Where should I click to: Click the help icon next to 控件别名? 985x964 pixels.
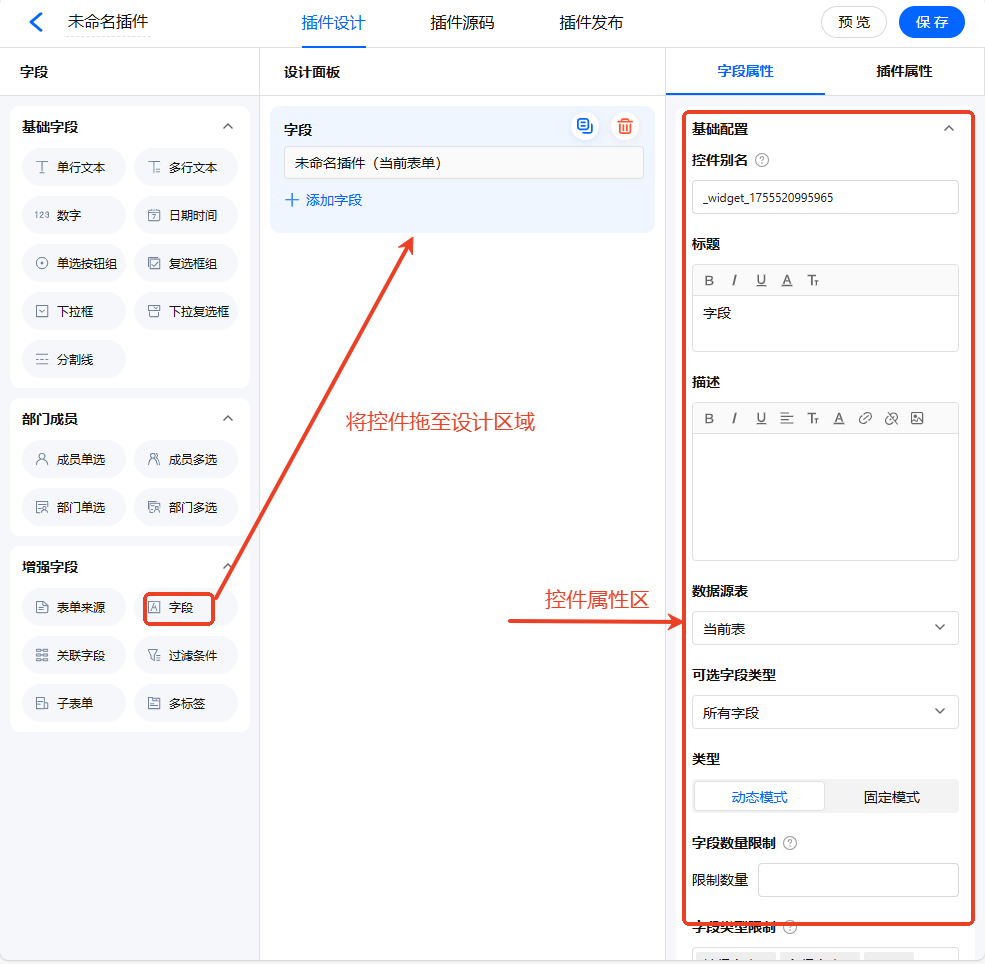762,160
